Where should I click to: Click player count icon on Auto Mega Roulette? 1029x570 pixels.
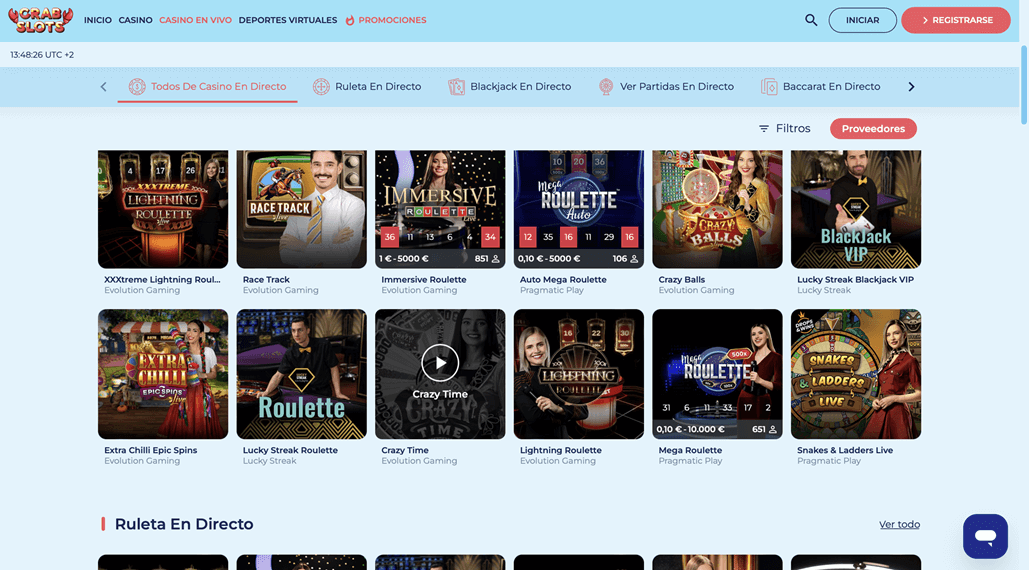(x=634, y=259)
